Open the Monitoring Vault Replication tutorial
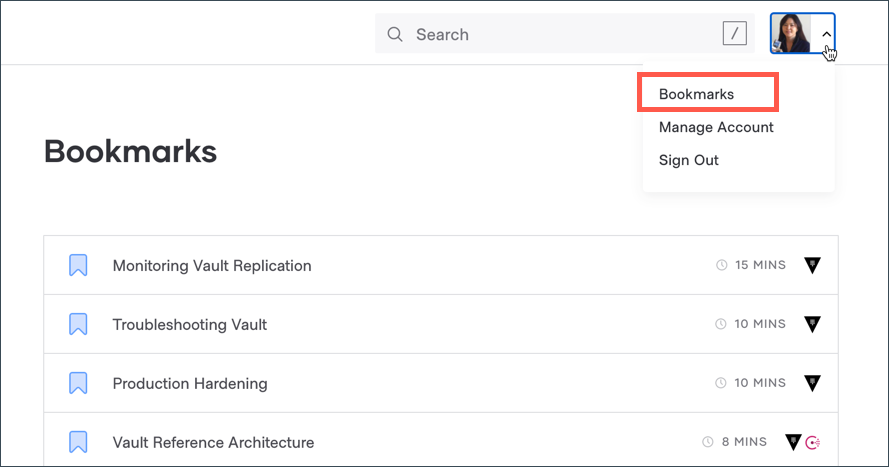The height and width of the screenshot is (467, 889). pos(212,266)
